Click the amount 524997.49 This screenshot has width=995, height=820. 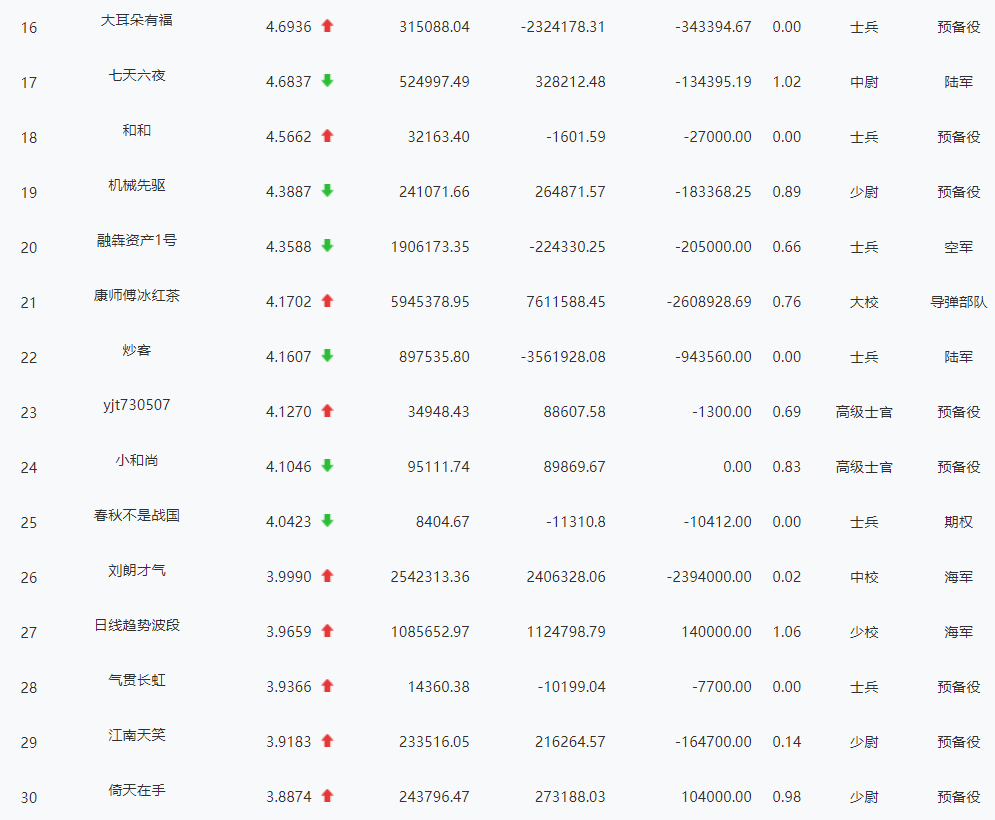pos(435,82)
